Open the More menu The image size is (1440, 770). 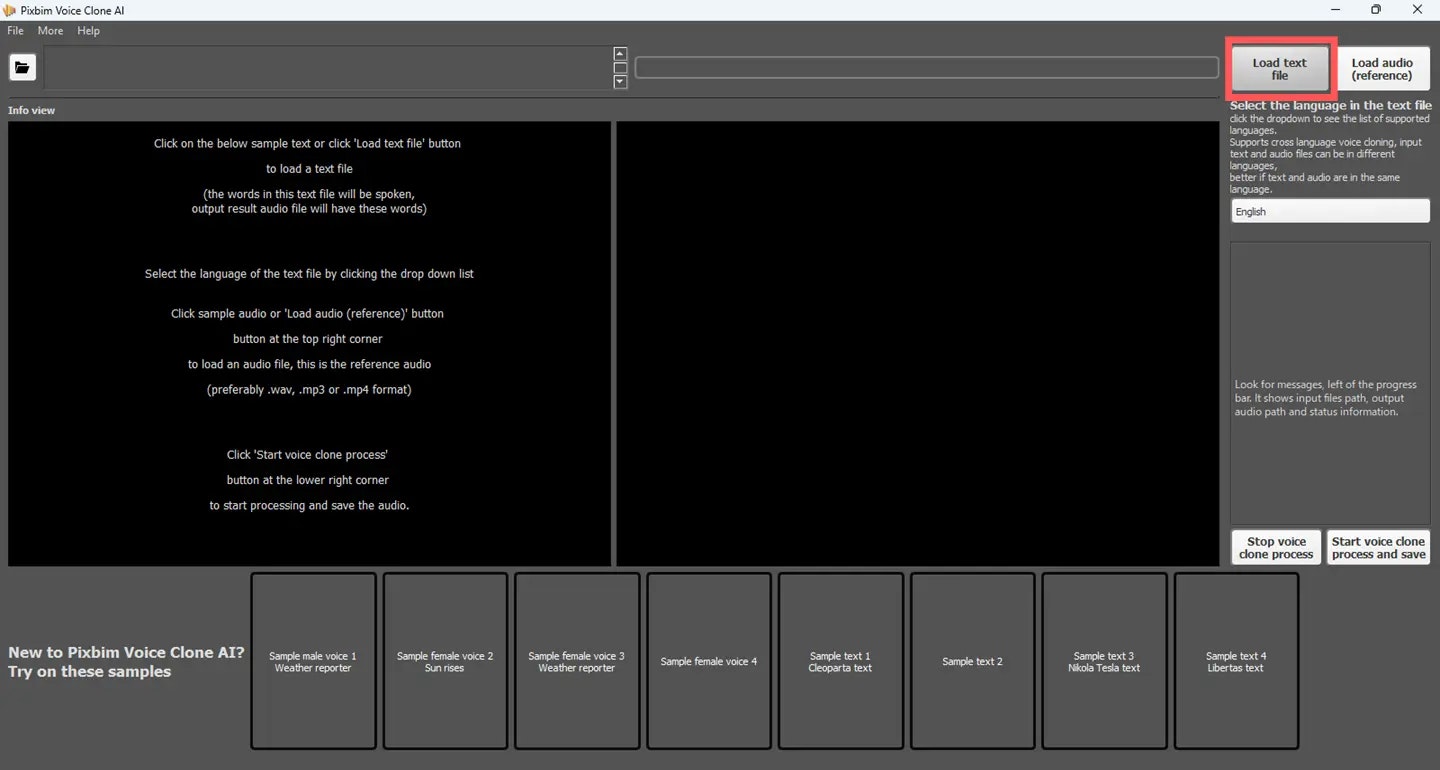[50, 31]
